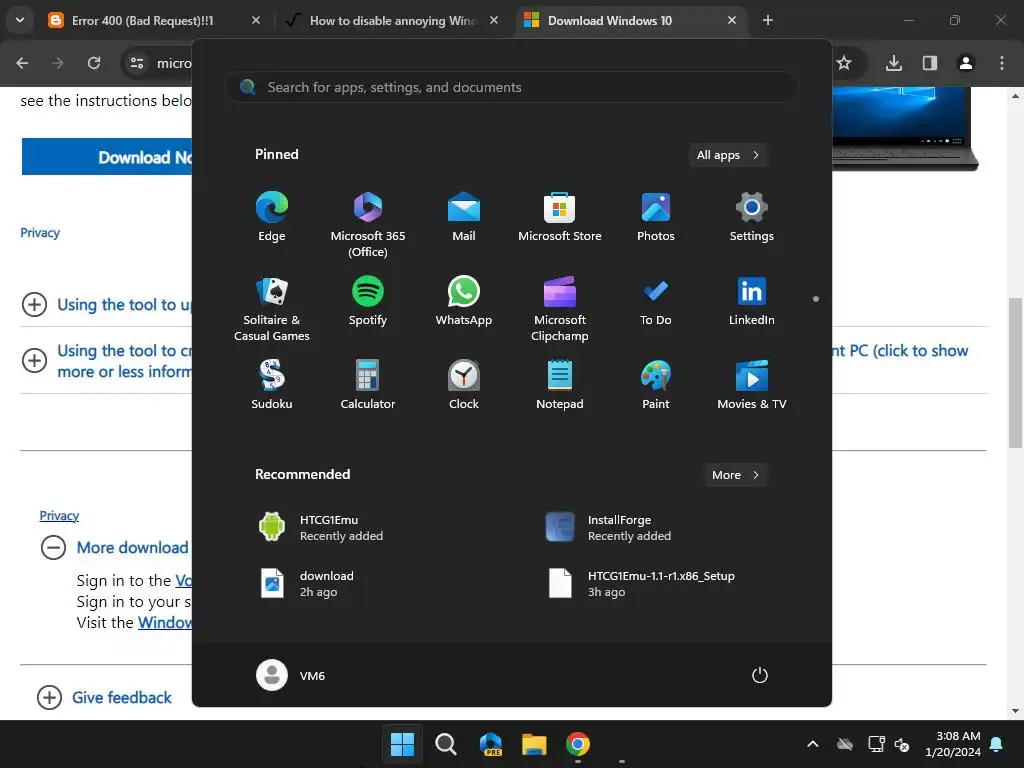
Task: Launch Notepad
Action: [x=560, y=385]
